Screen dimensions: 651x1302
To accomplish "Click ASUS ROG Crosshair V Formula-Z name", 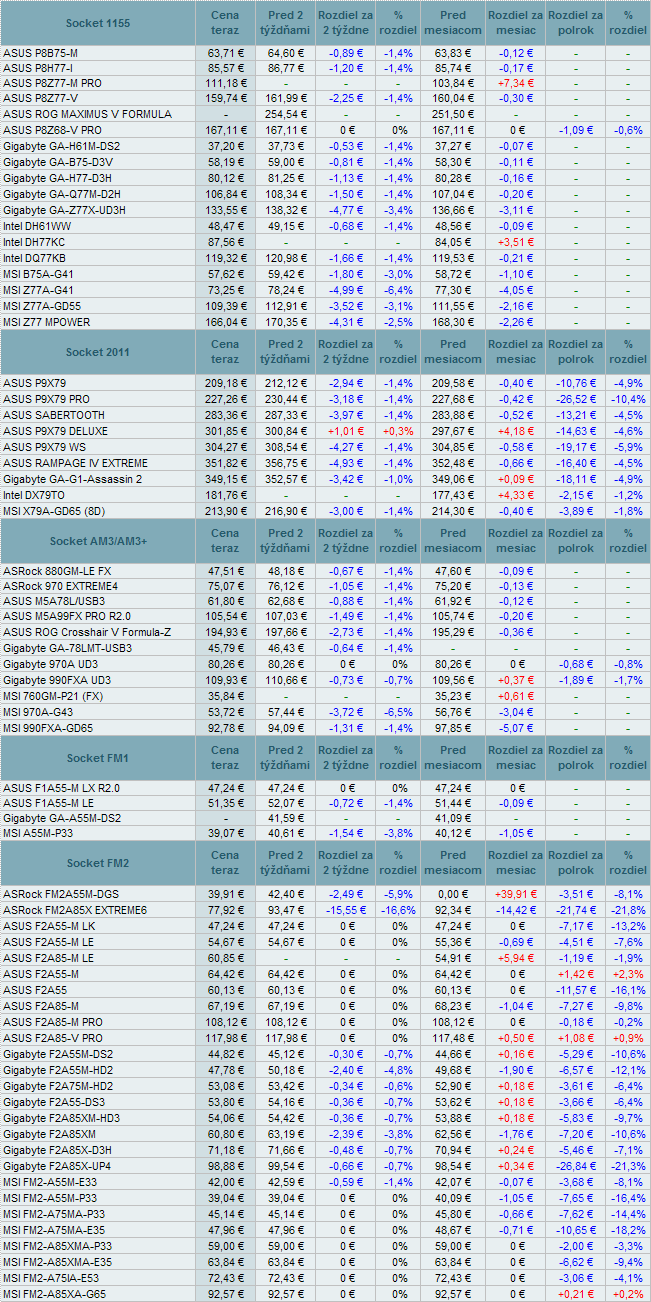I will point(86,632).
